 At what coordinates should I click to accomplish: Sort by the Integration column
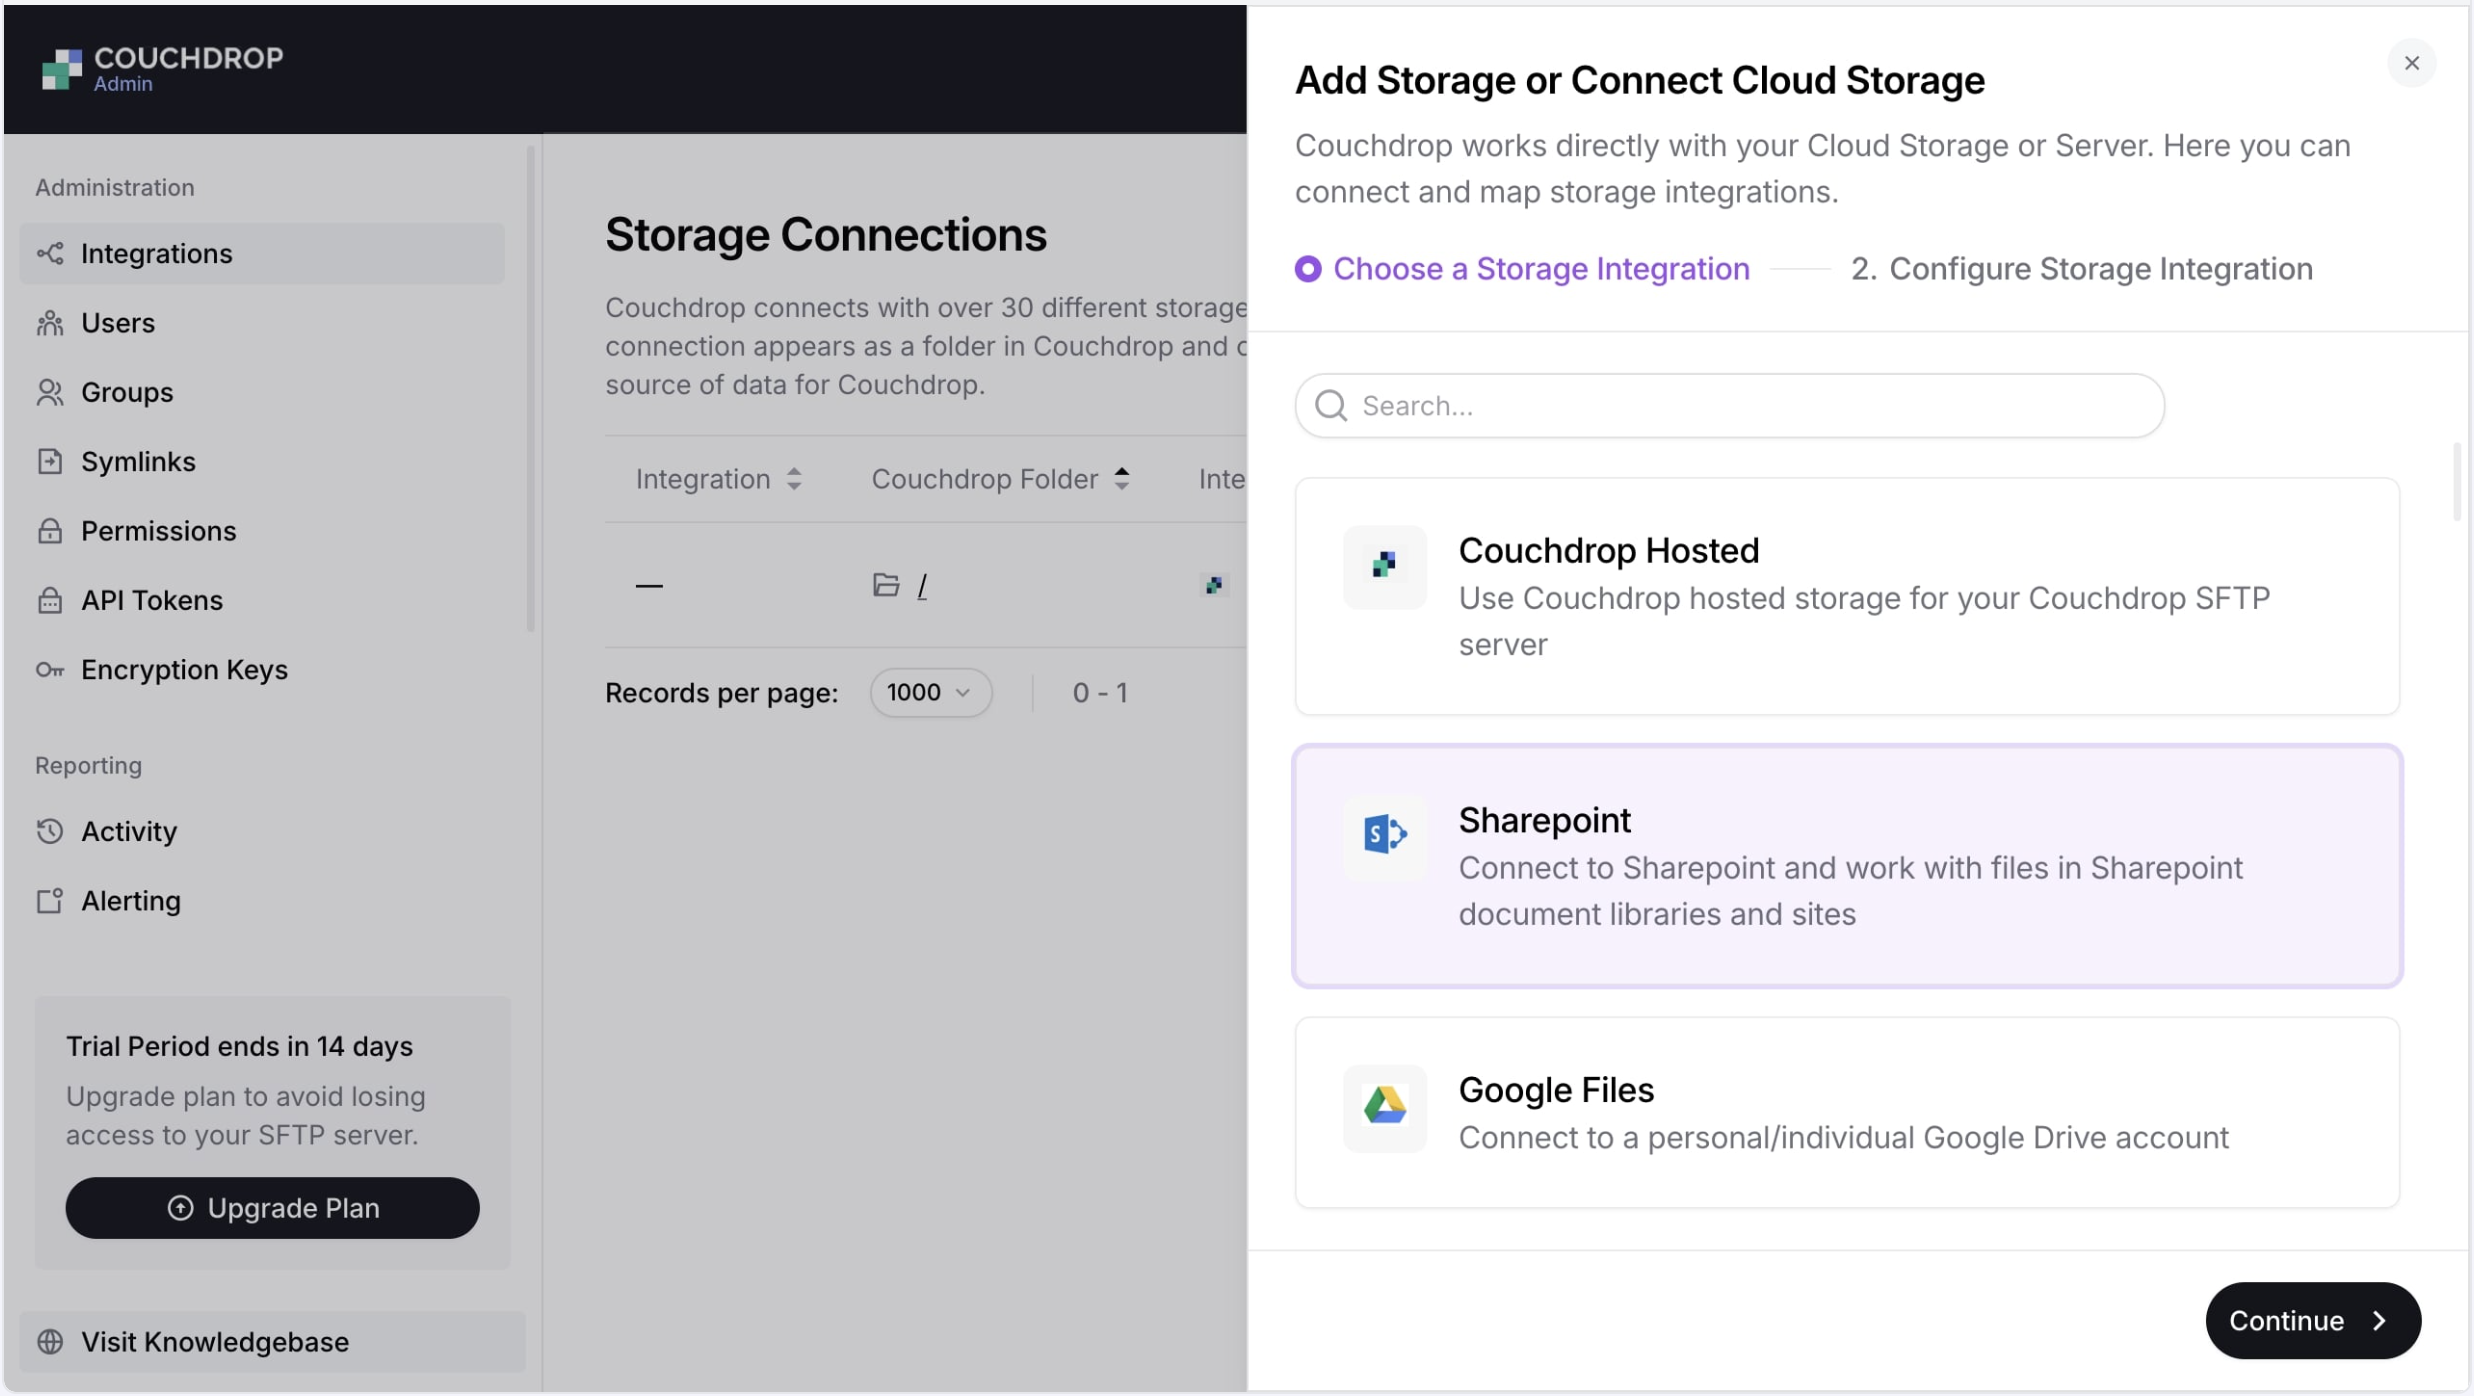(718, 479)
